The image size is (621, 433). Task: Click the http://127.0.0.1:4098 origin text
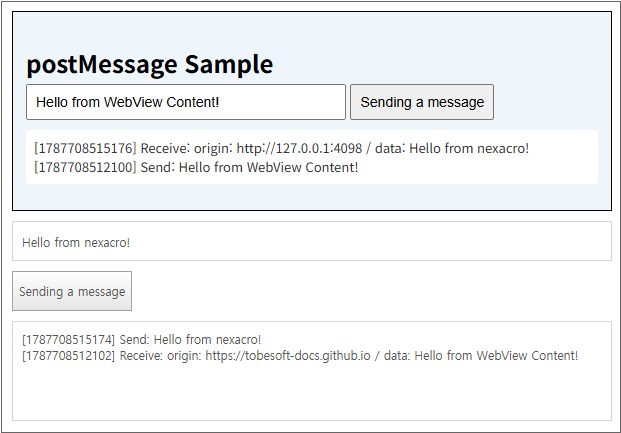(x=299, y=148)
